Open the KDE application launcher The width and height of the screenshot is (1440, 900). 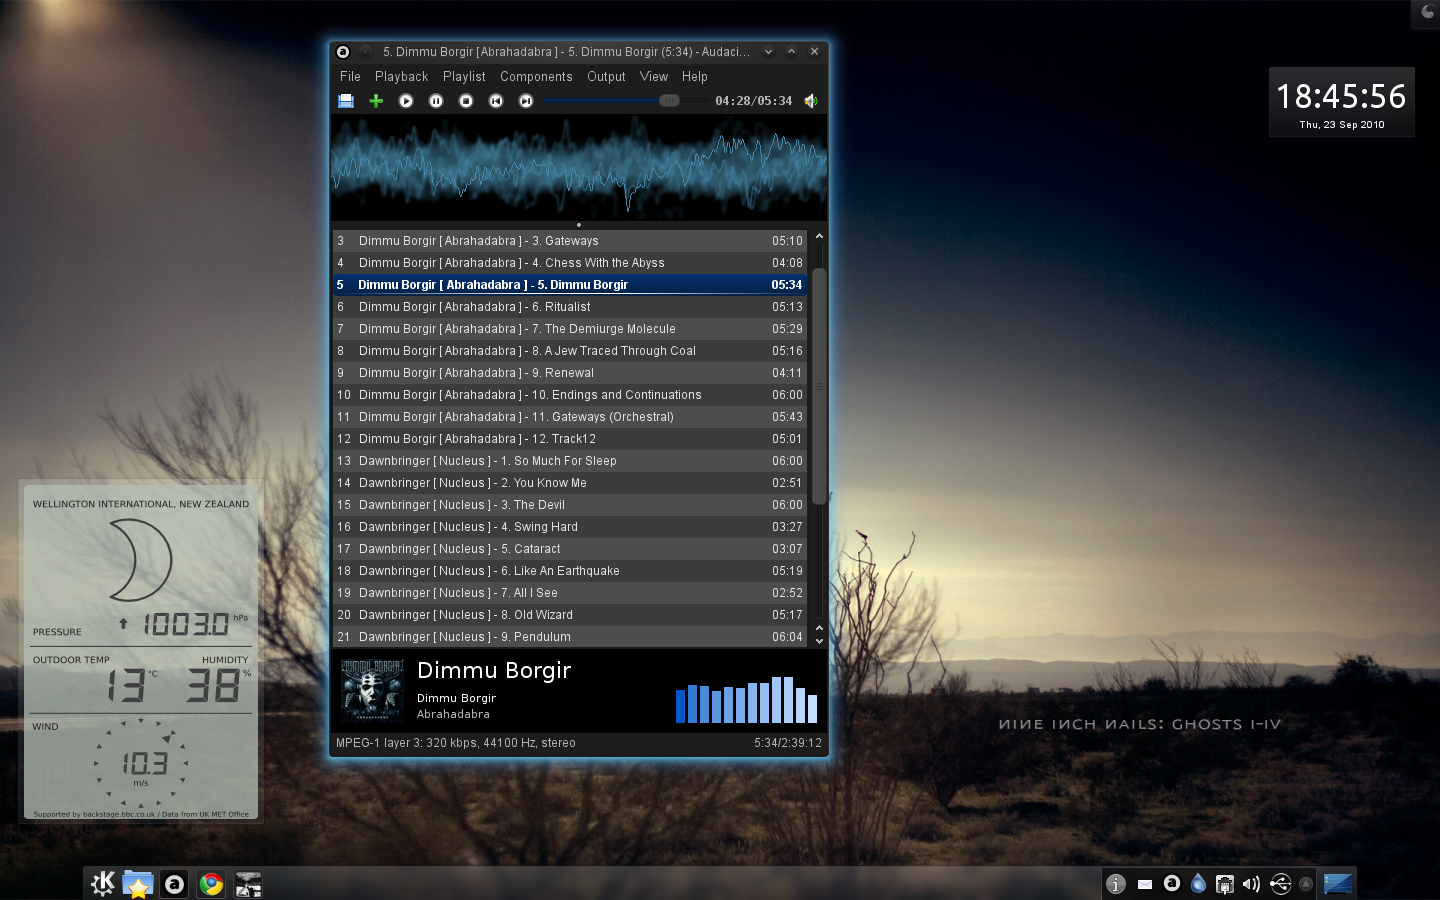103,883
